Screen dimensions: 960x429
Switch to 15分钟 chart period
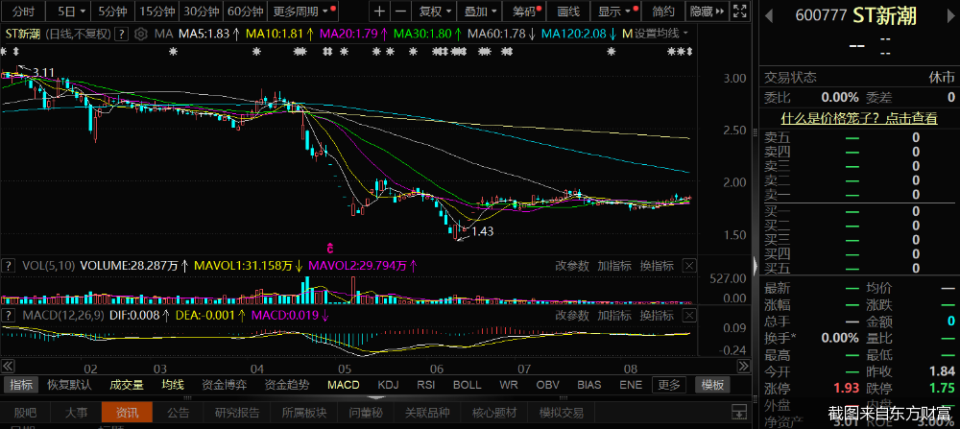coord(156,10)
